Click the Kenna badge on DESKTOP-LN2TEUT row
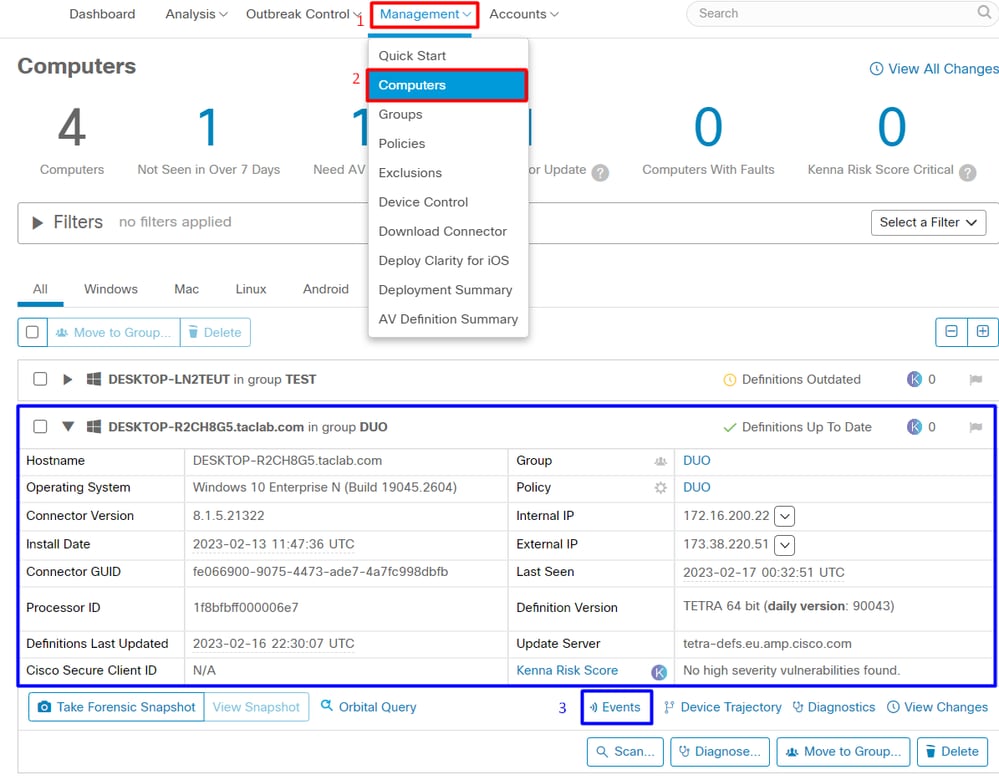Image resolution: width=999 pixels, height=780 pixels. (914, 379)
